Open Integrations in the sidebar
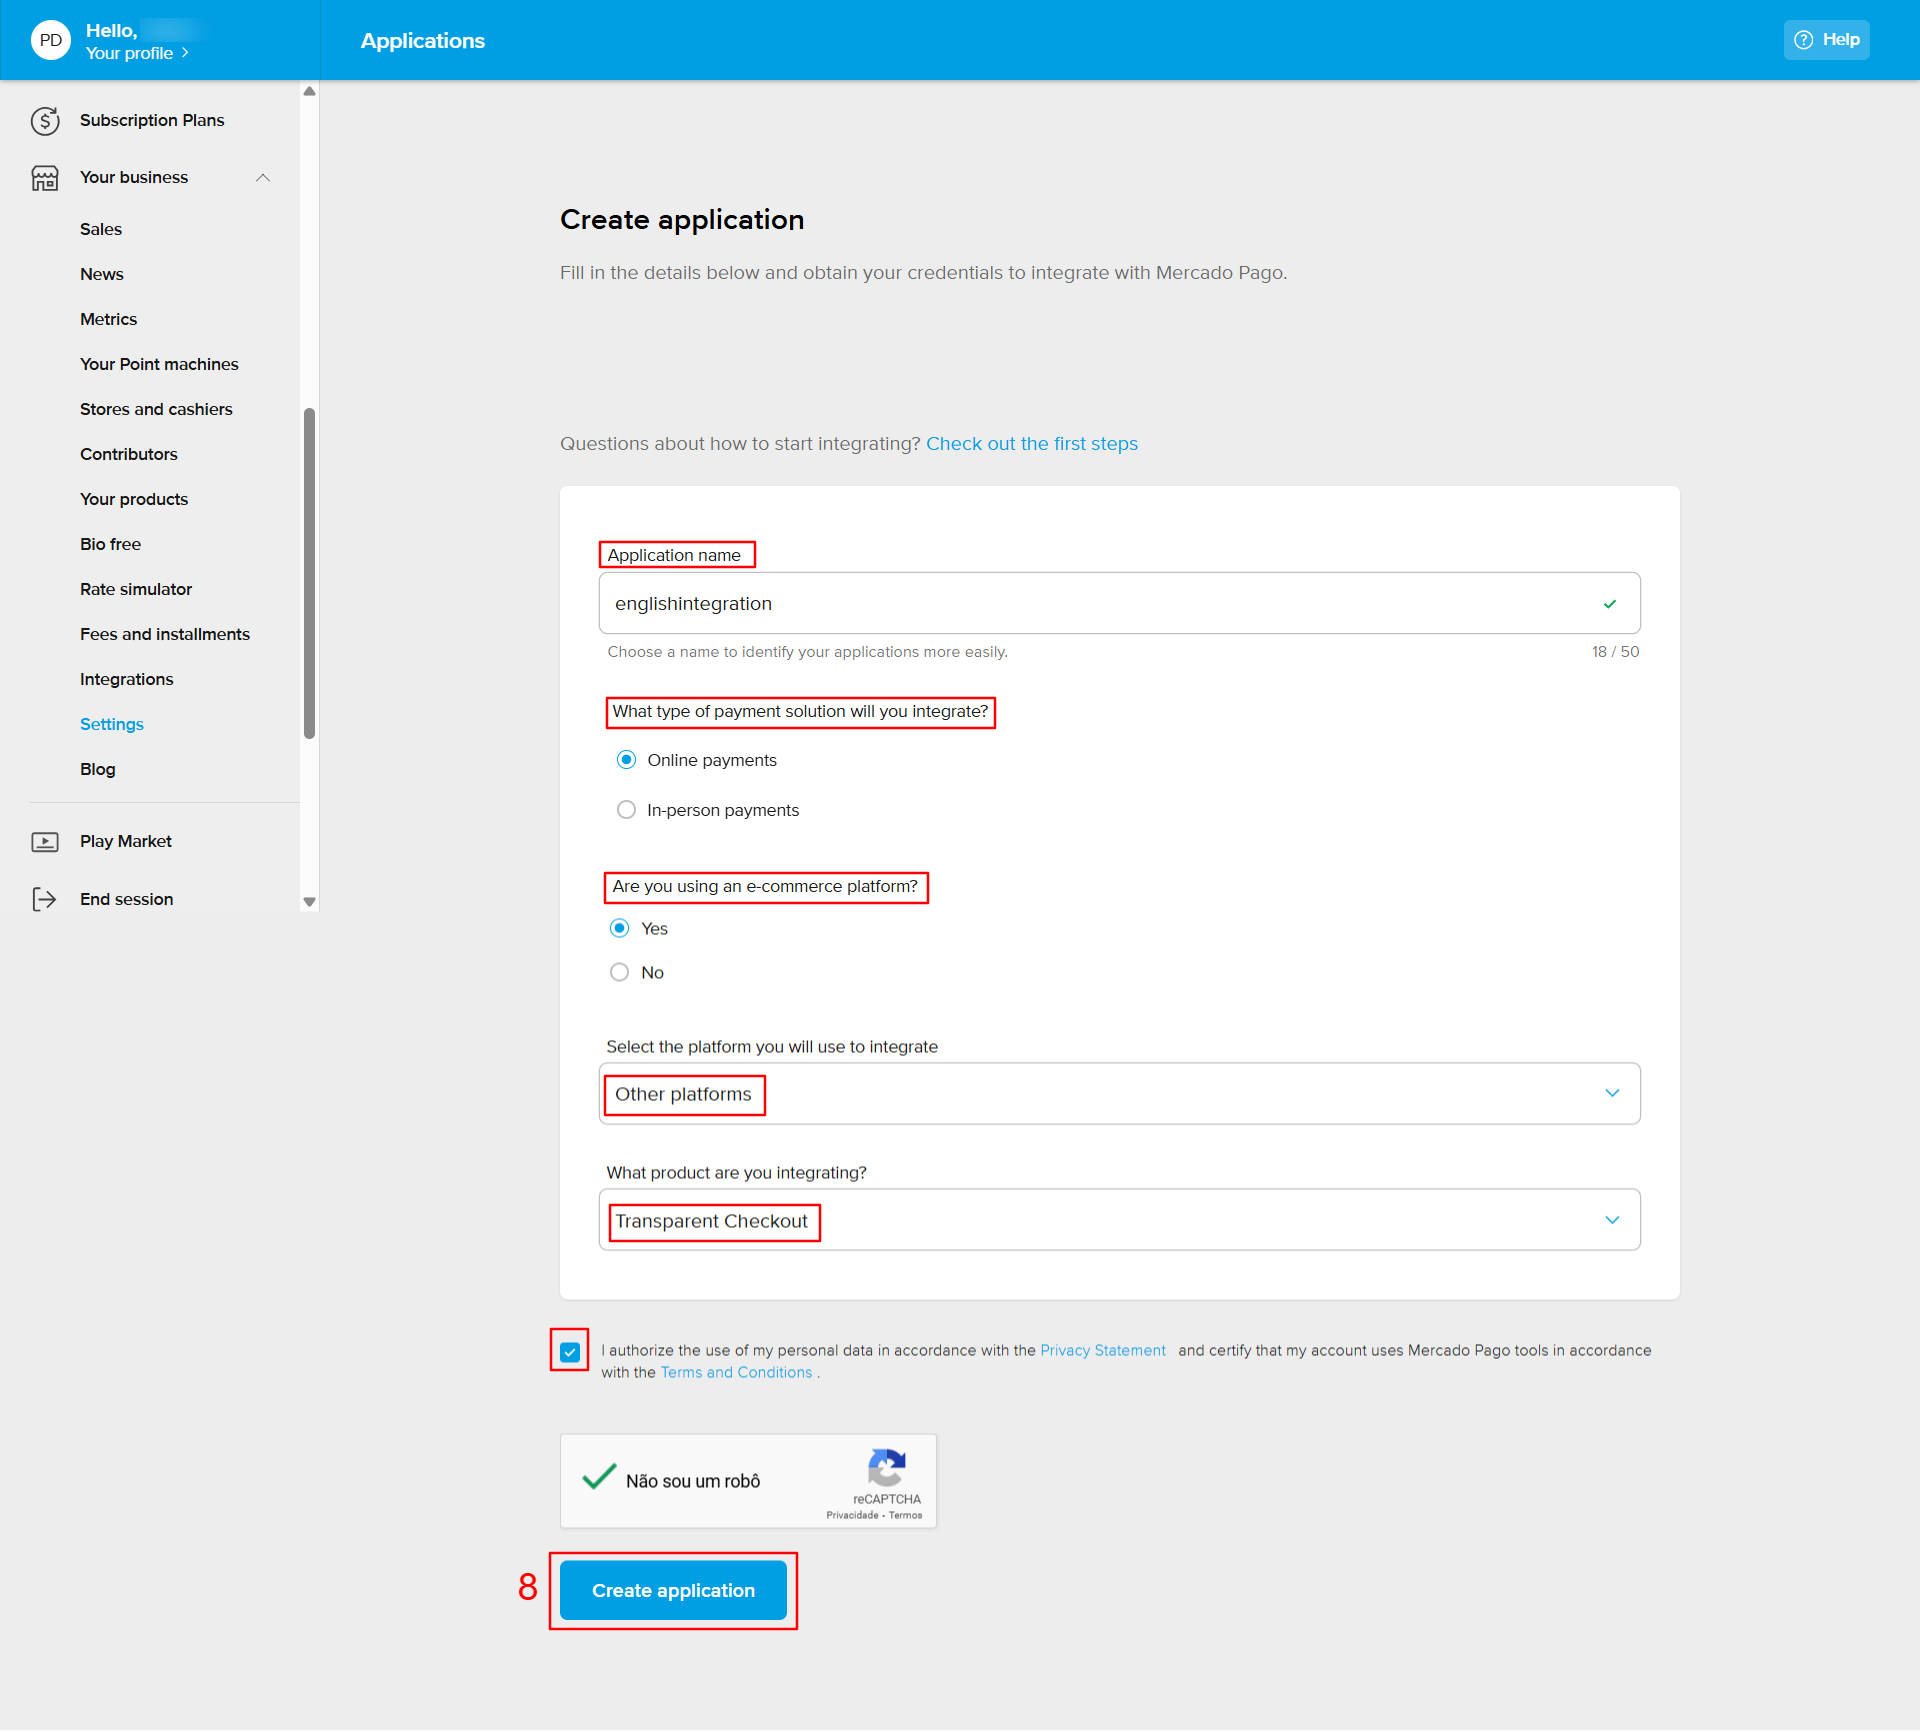The width and height of the screenshot is (1920, 1732). tap(126, 679)
